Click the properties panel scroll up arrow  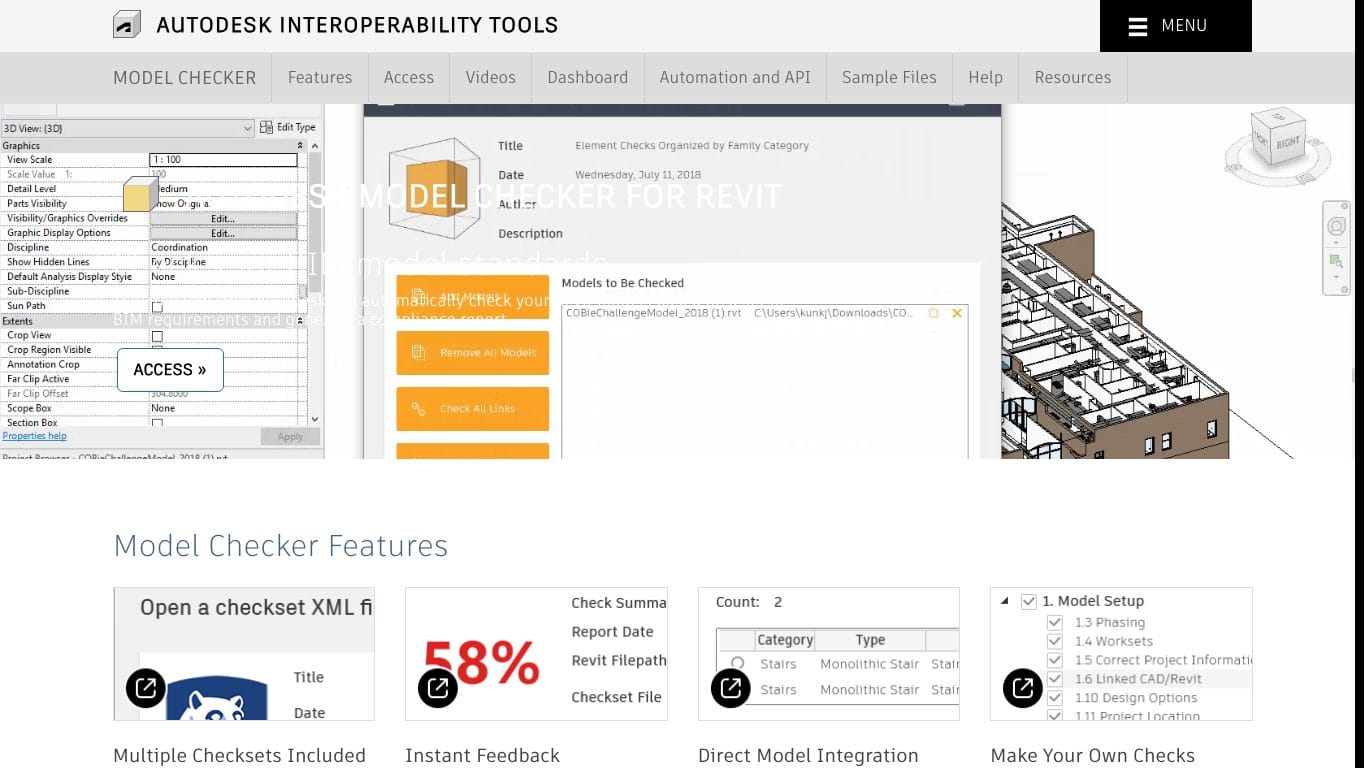coord(315,146)
